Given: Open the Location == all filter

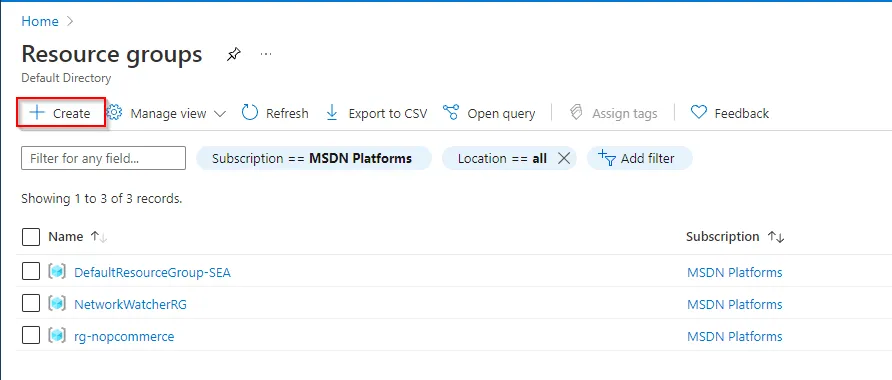Looking at the screenshot, I should 502,158.
